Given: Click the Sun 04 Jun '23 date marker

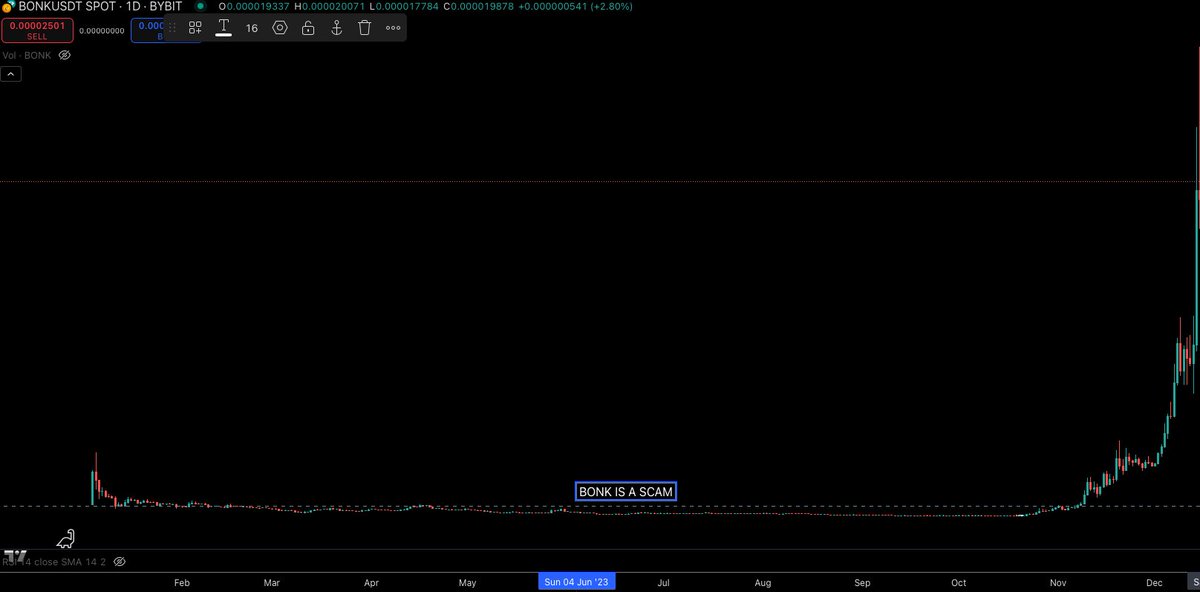Looking at the screenshot, I should pyautogui.click(x=576, y=581).
